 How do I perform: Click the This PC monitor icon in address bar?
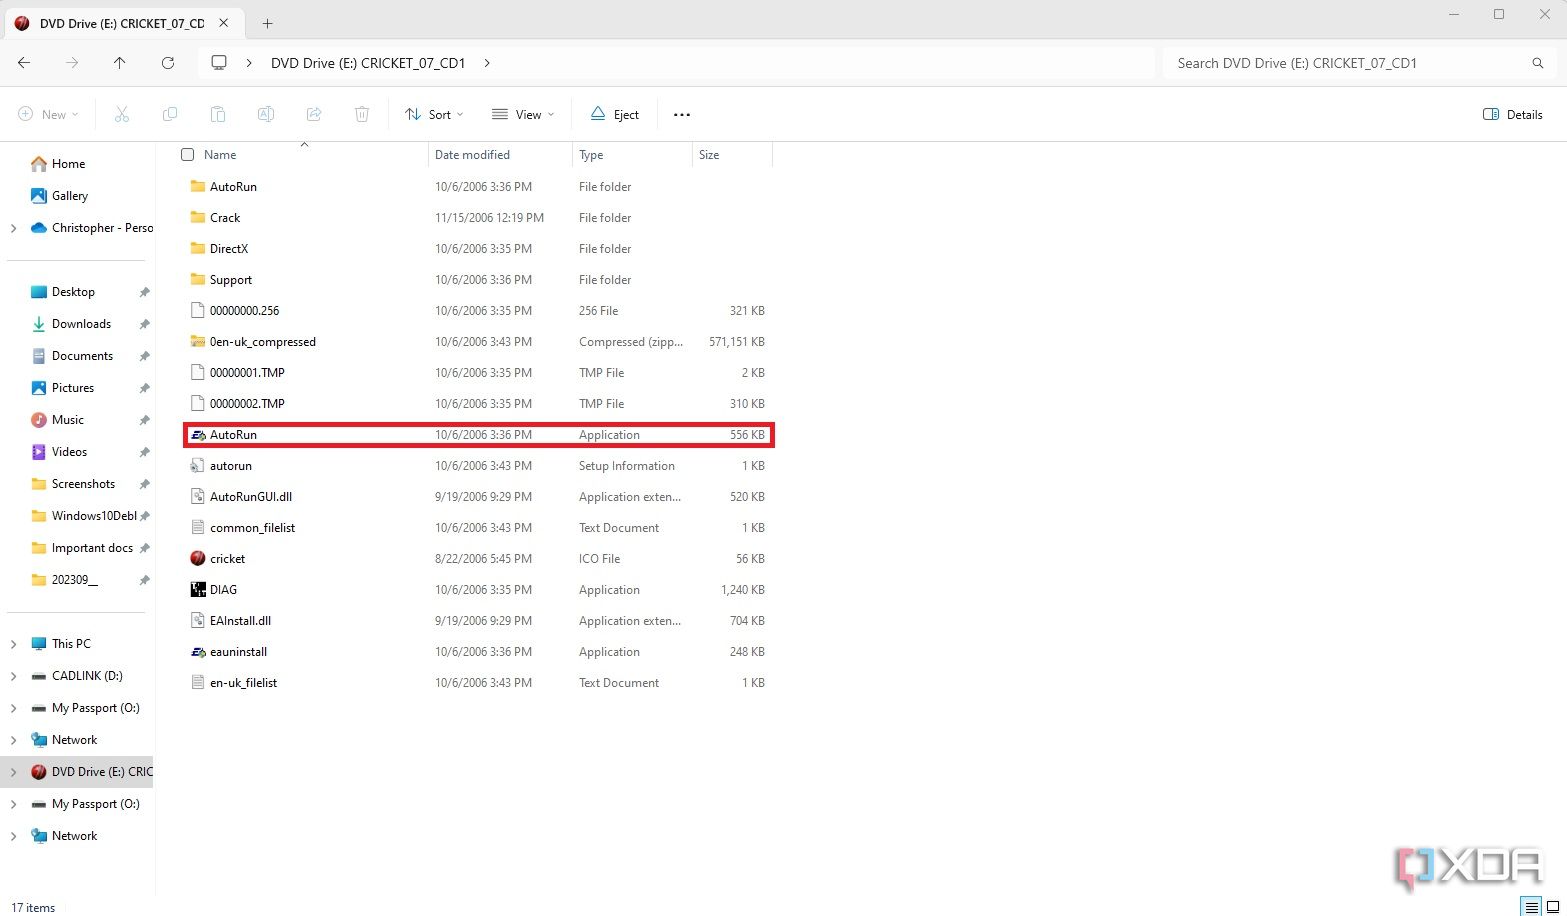pyautogui.click(x=219, y=62)
